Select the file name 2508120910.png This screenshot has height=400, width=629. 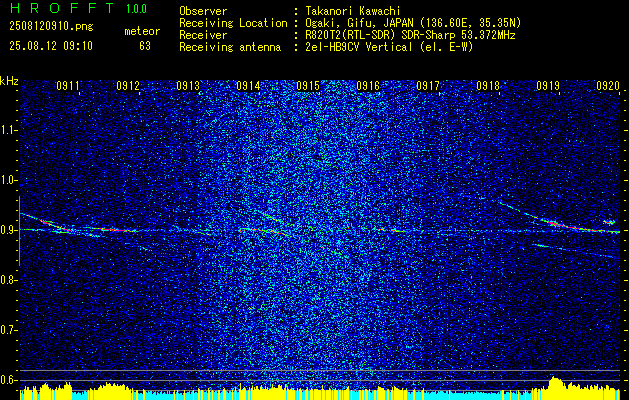(x=51, y=26)
